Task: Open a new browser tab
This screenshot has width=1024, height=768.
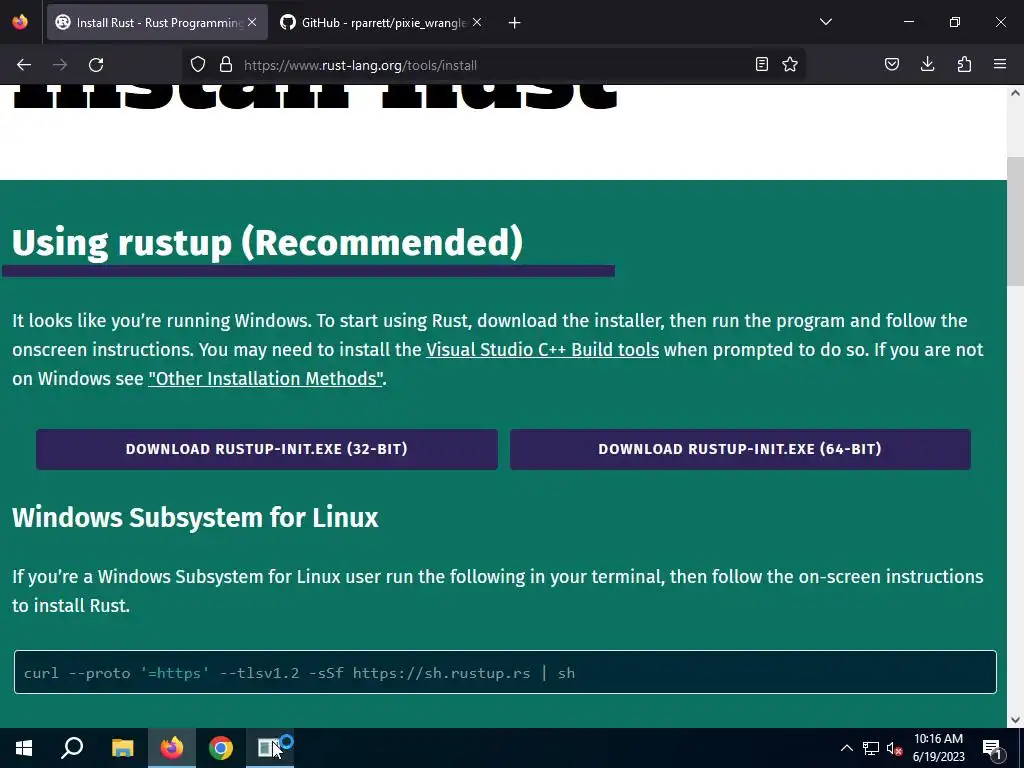Action: click(515, 23)
